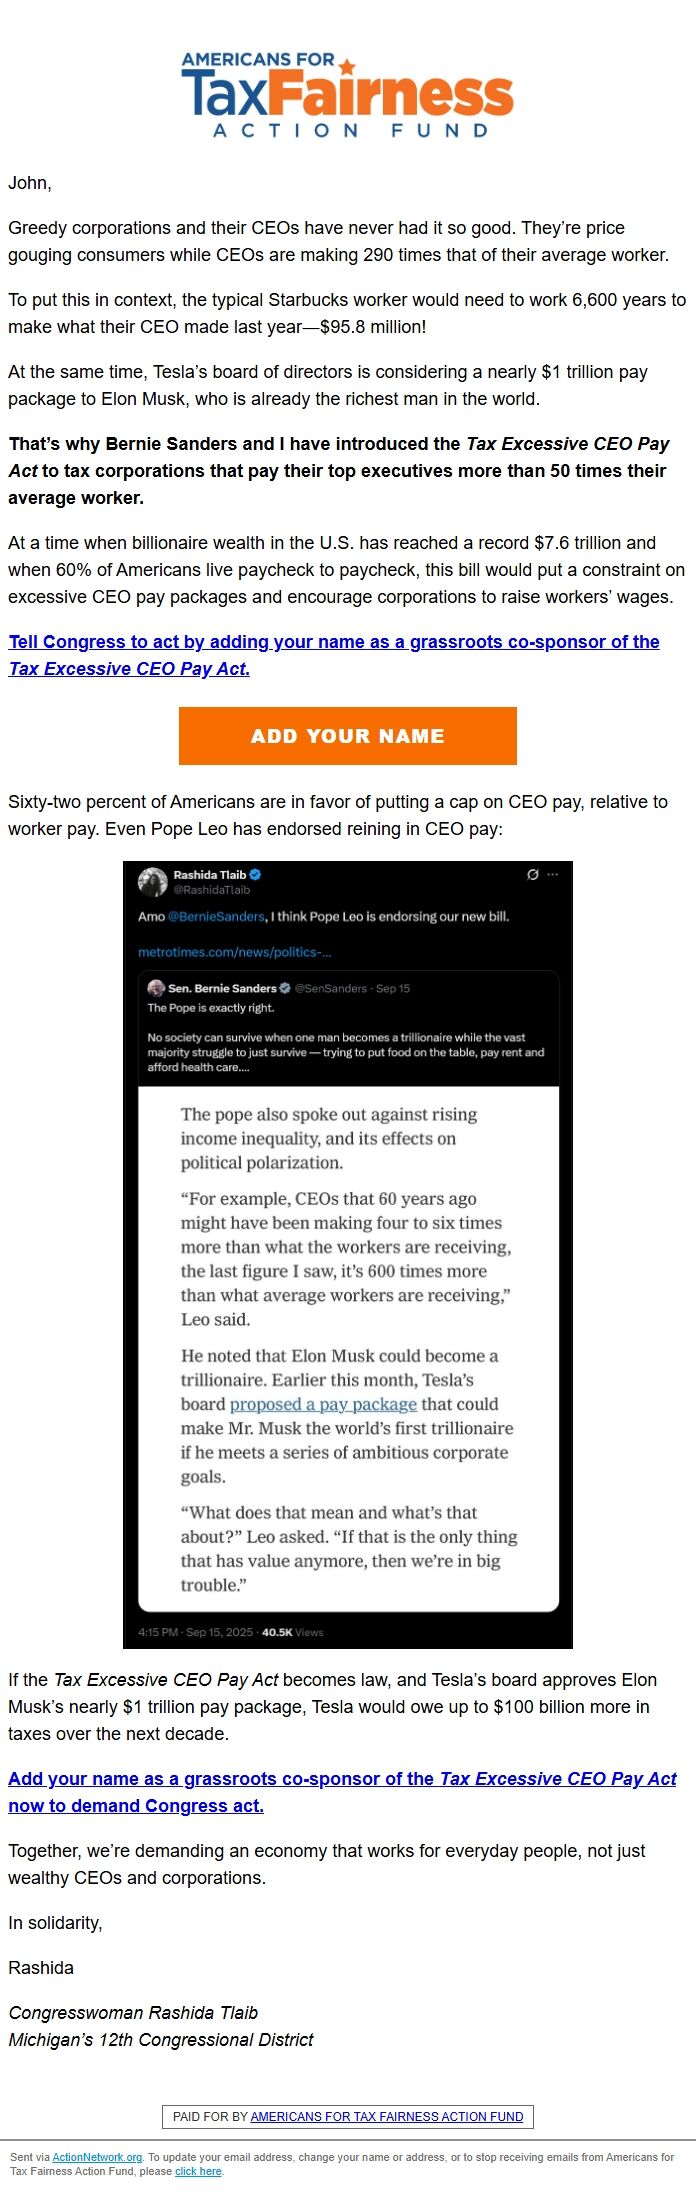Viewport: 700px width, 2208px height.
Task: Open the metrotimes.com news link
Action: click(x=234, y=952)
